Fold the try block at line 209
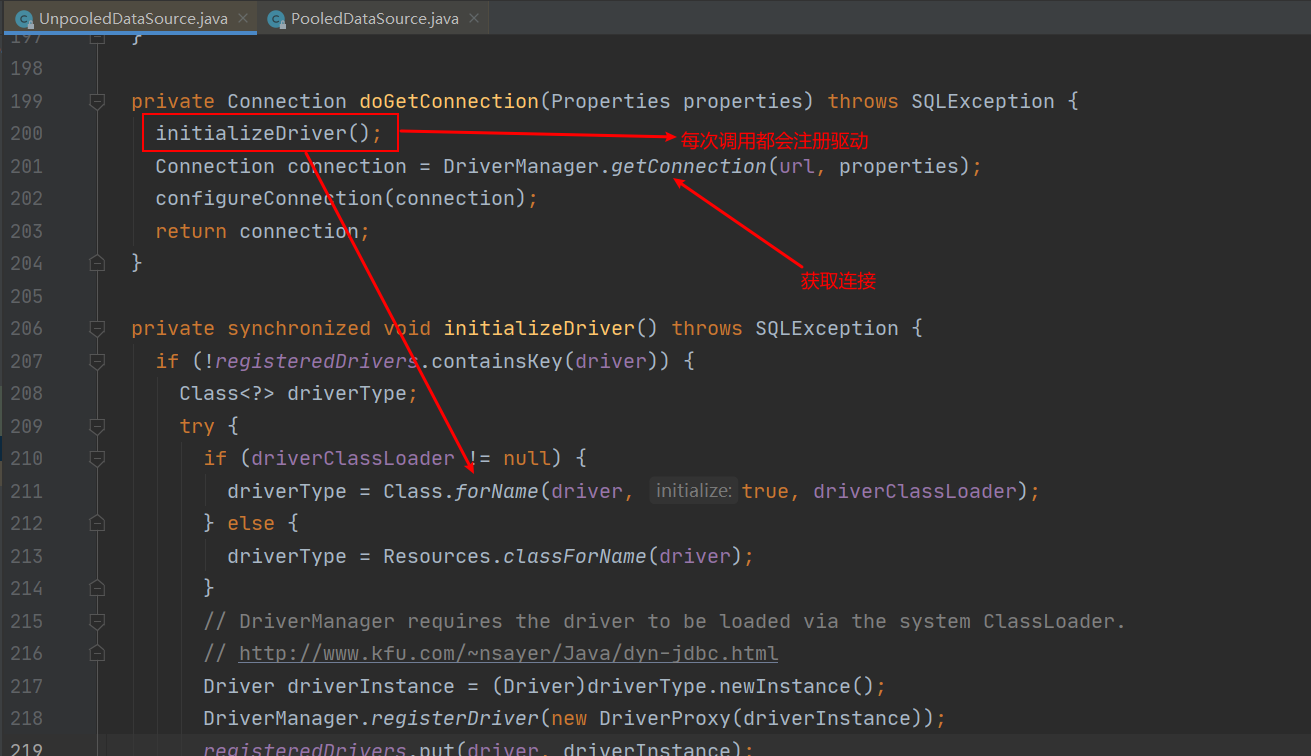Image resolution: width=1311 pixels, height=756 pixels. [97, 426]
